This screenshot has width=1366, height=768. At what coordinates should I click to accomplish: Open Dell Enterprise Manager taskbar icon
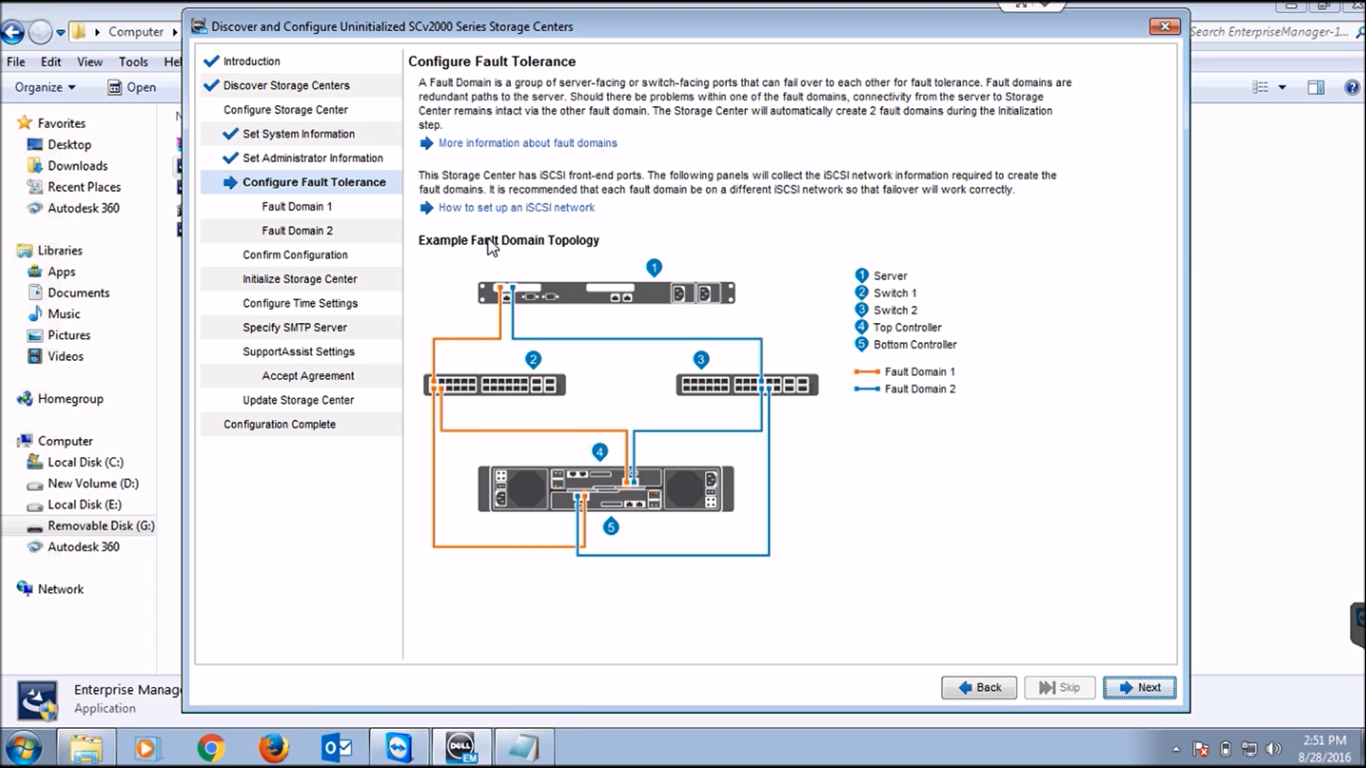[x=459, y=747]
